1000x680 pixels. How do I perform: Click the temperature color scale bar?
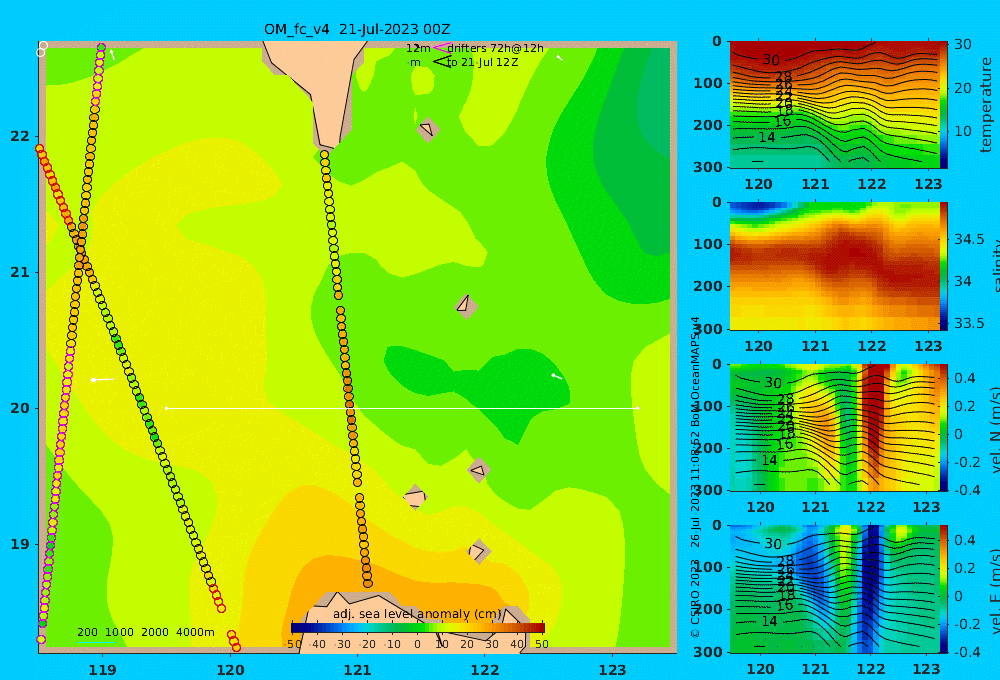944,105
